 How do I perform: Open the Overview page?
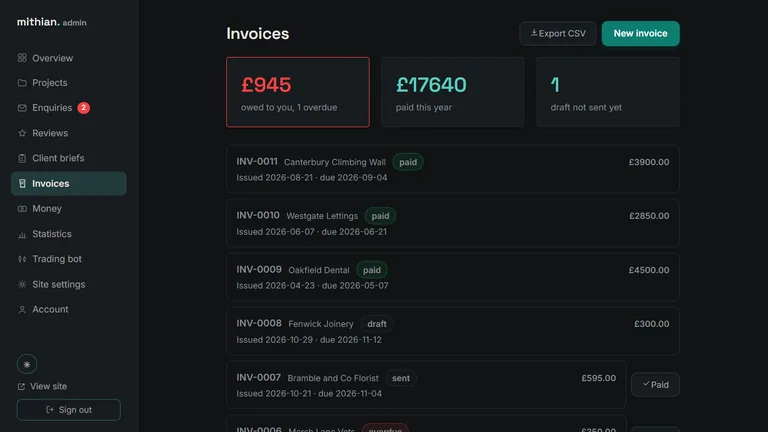69,58
